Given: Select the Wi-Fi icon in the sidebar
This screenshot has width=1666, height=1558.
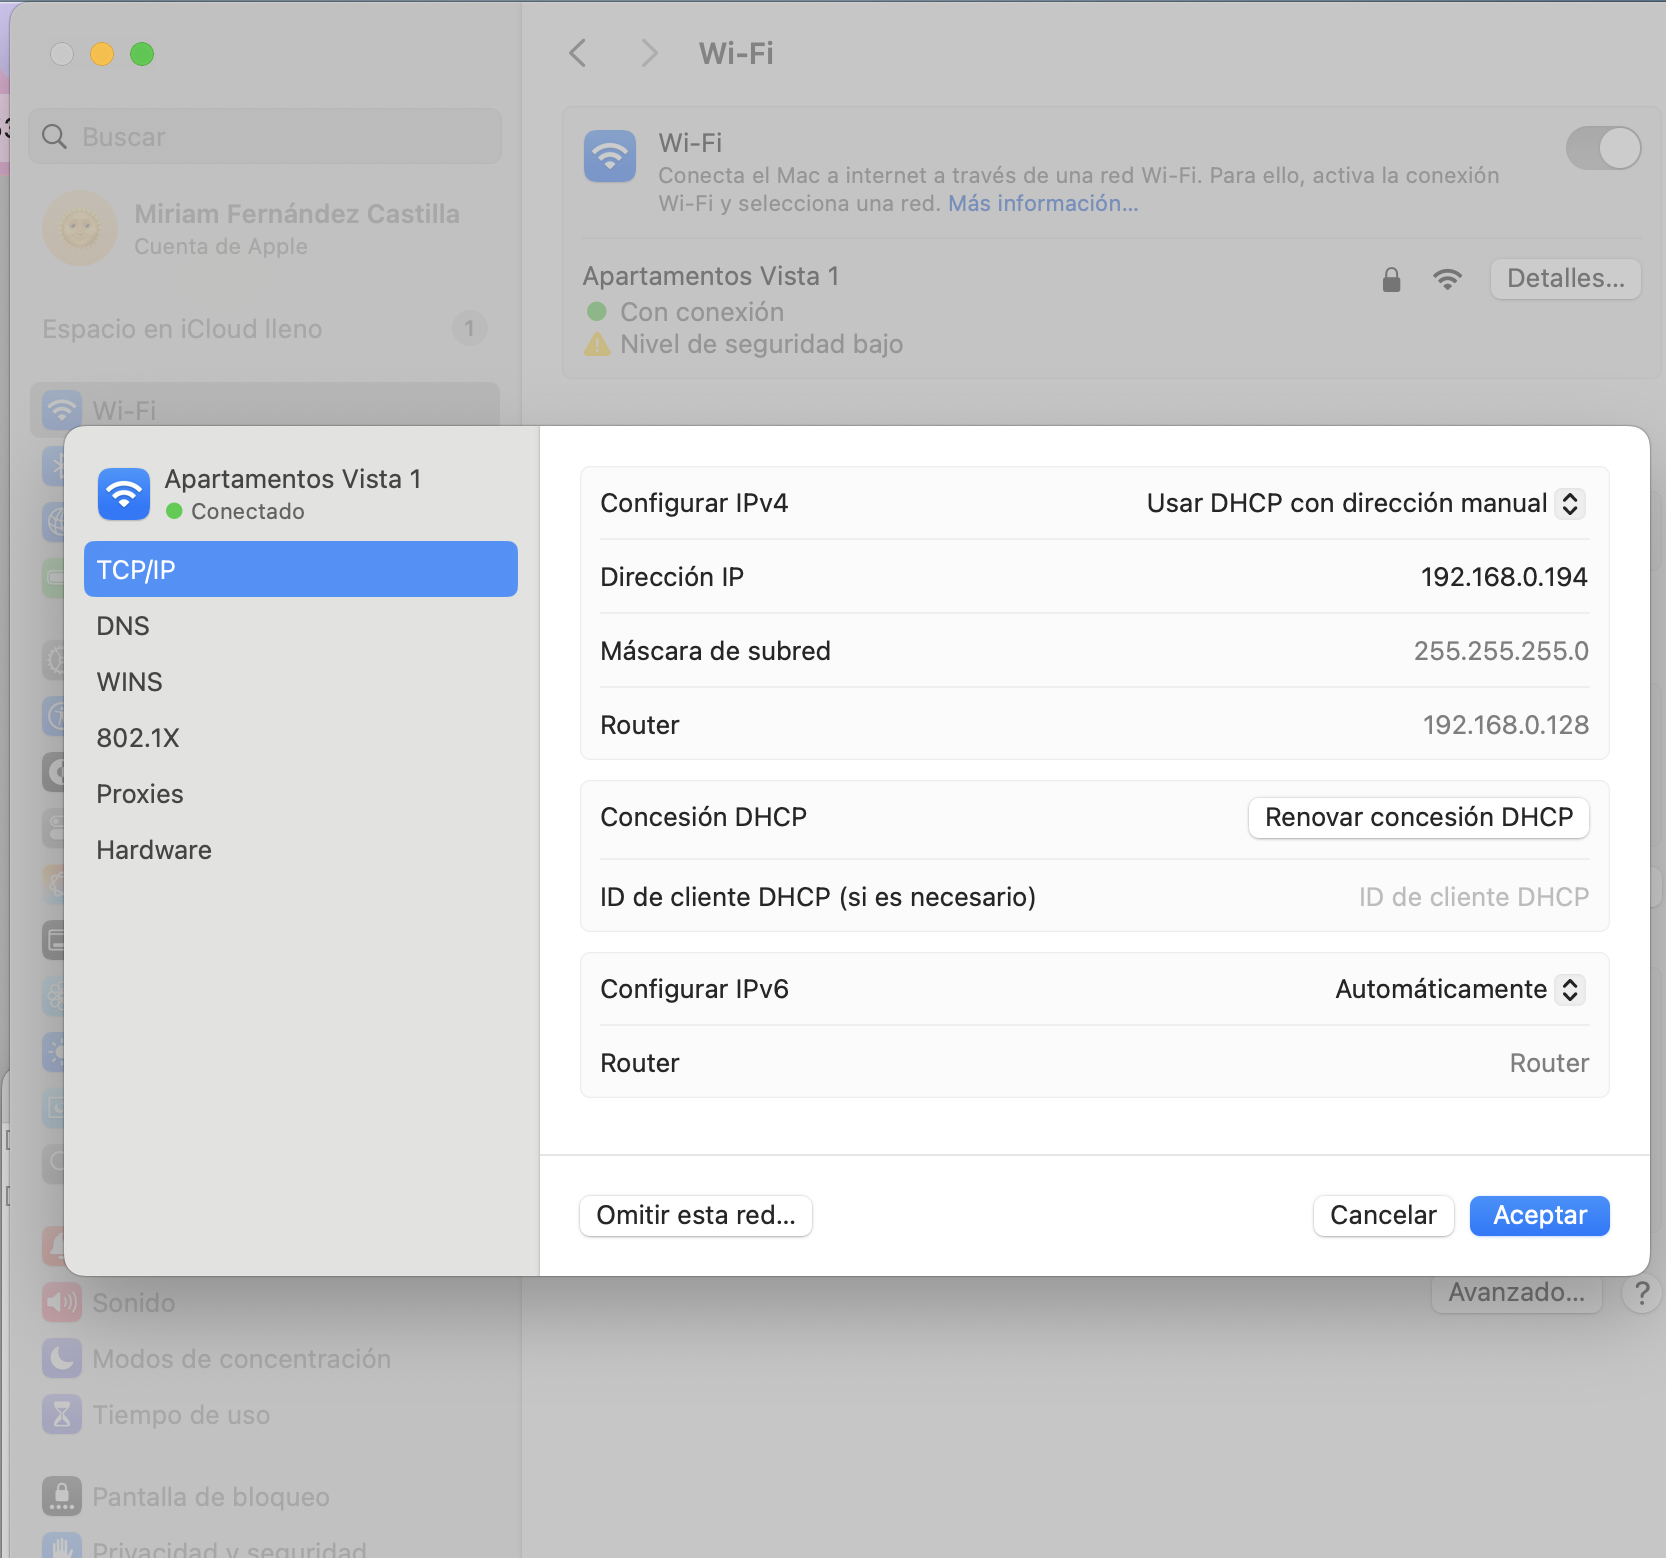Looking at the screenshot, I should click(x=61, y=410).
